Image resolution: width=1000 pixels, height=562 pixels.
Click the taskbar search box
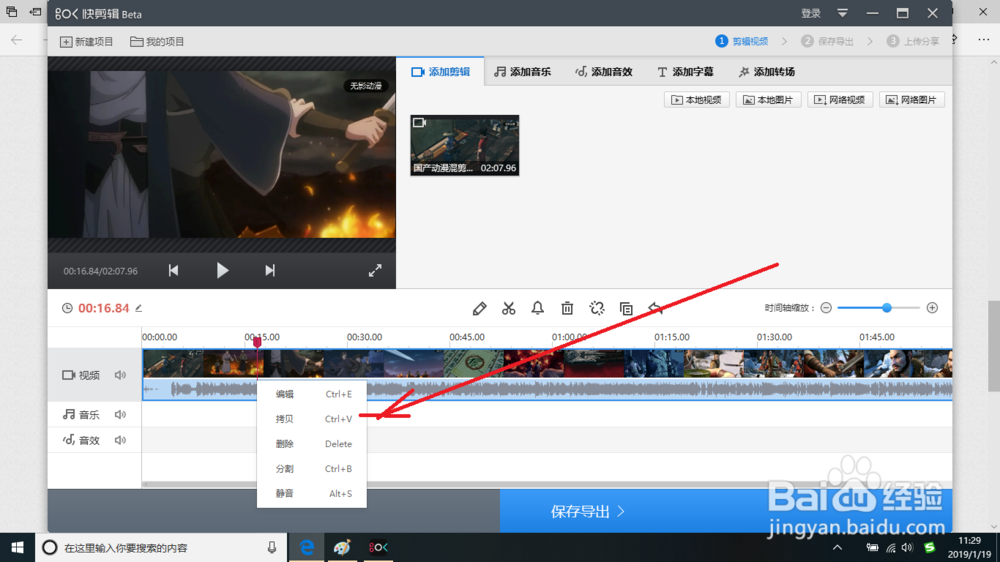[161, 547]
